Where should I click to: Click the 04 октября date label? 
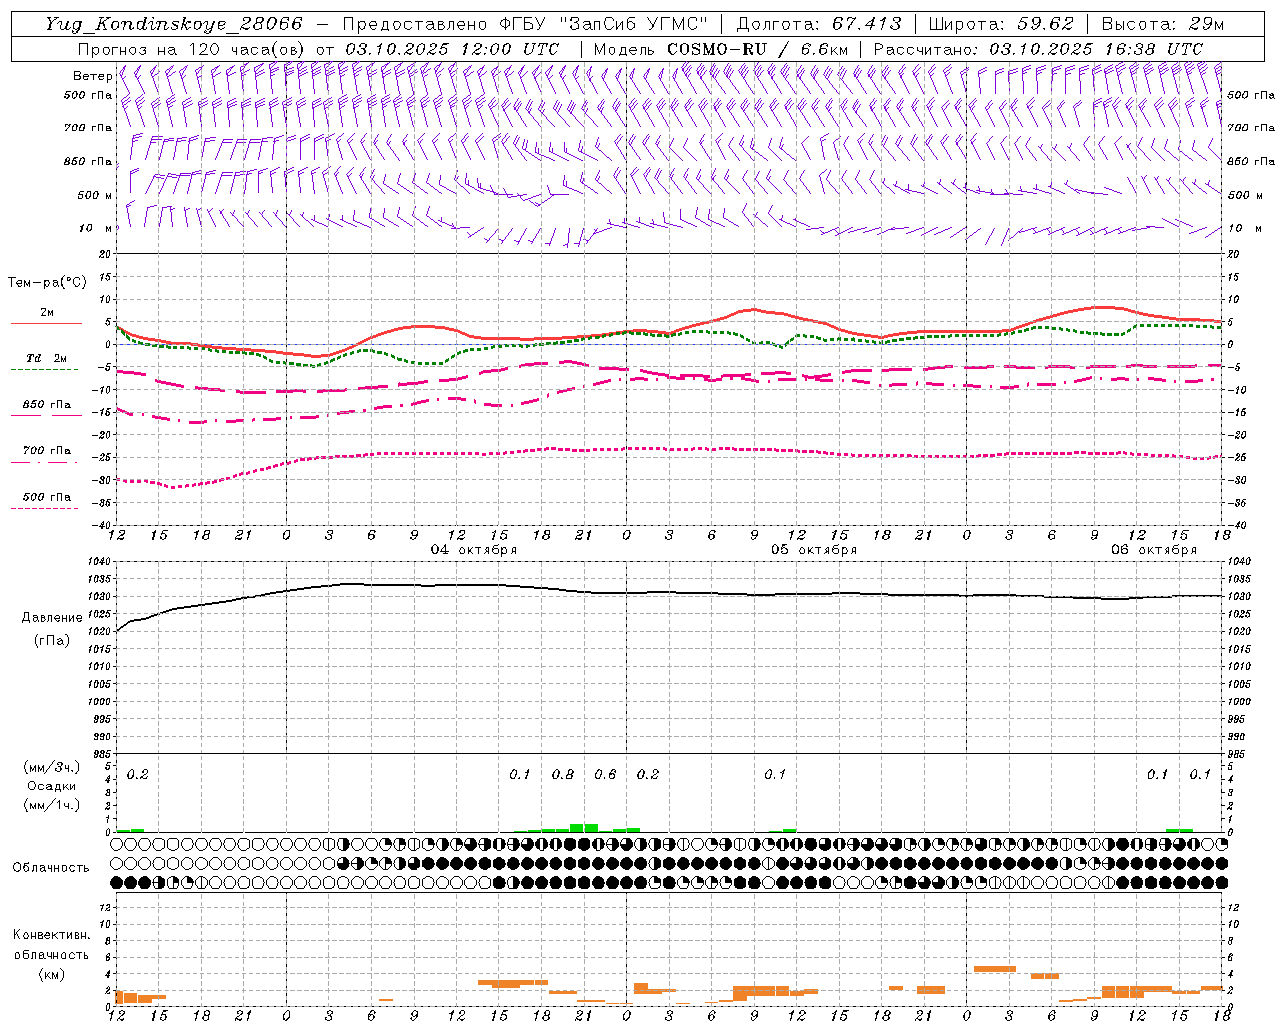click(x=474, y=550)
